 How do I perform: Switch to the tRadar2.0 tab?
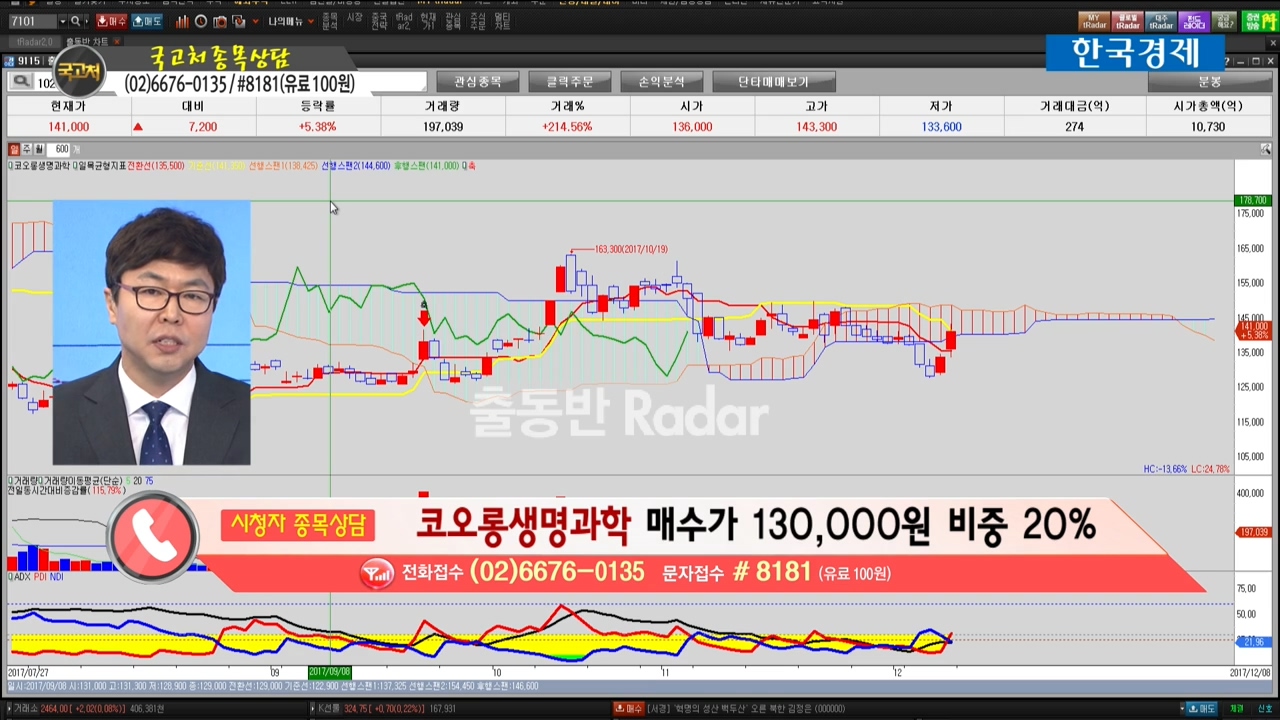pos(34,42)
